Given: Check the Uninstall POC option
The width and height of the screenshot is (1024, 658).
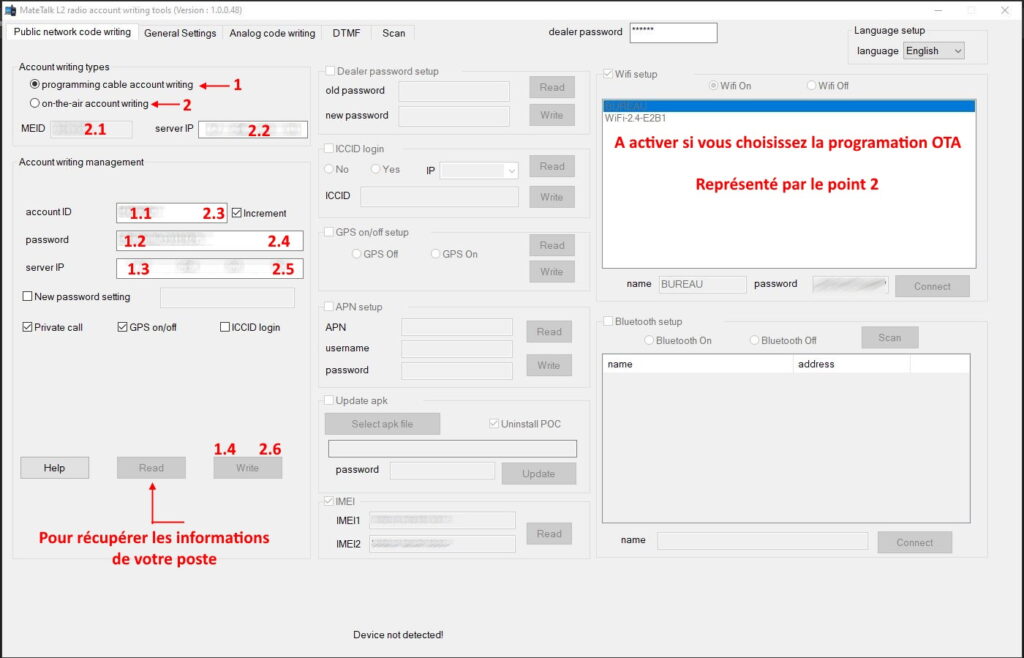Looking at the screenshot, I should pyautogui.click(x=493, y=423).
